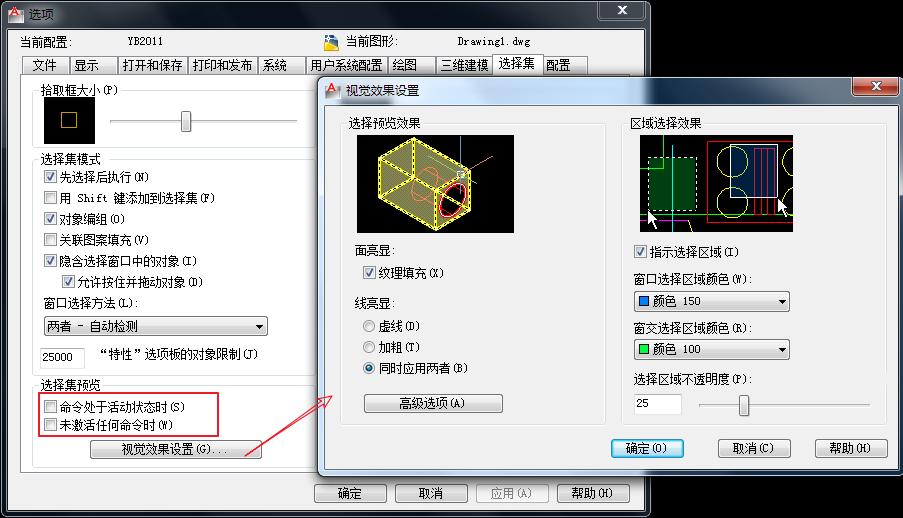Toggle 指示选择区域(I) checkbox

[640, 252]
